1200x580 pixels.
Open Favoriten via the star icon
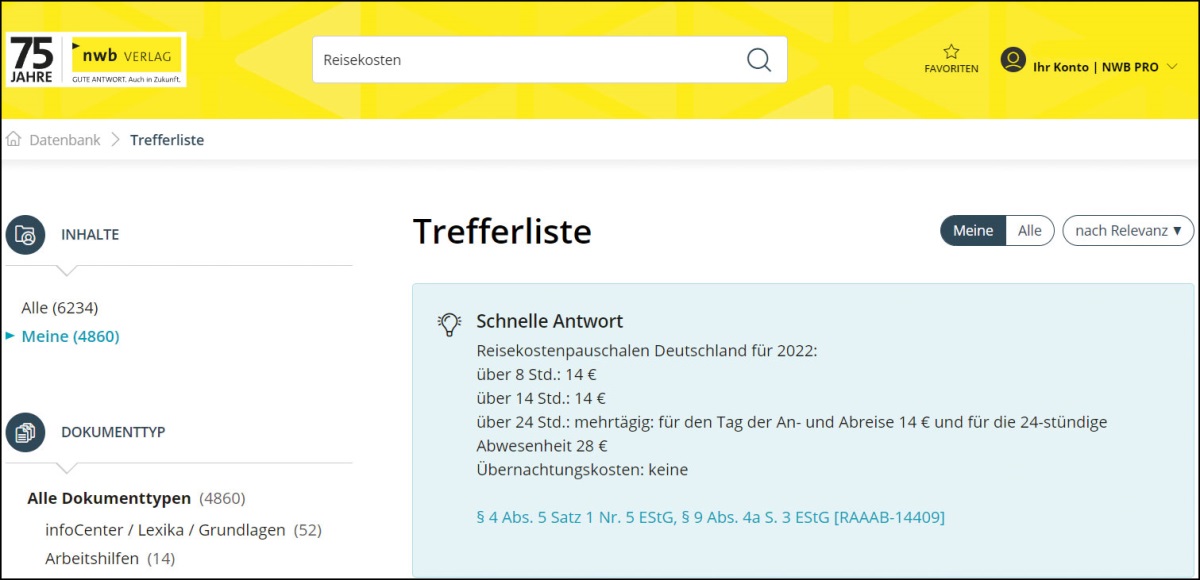click(x=951, y=52)
